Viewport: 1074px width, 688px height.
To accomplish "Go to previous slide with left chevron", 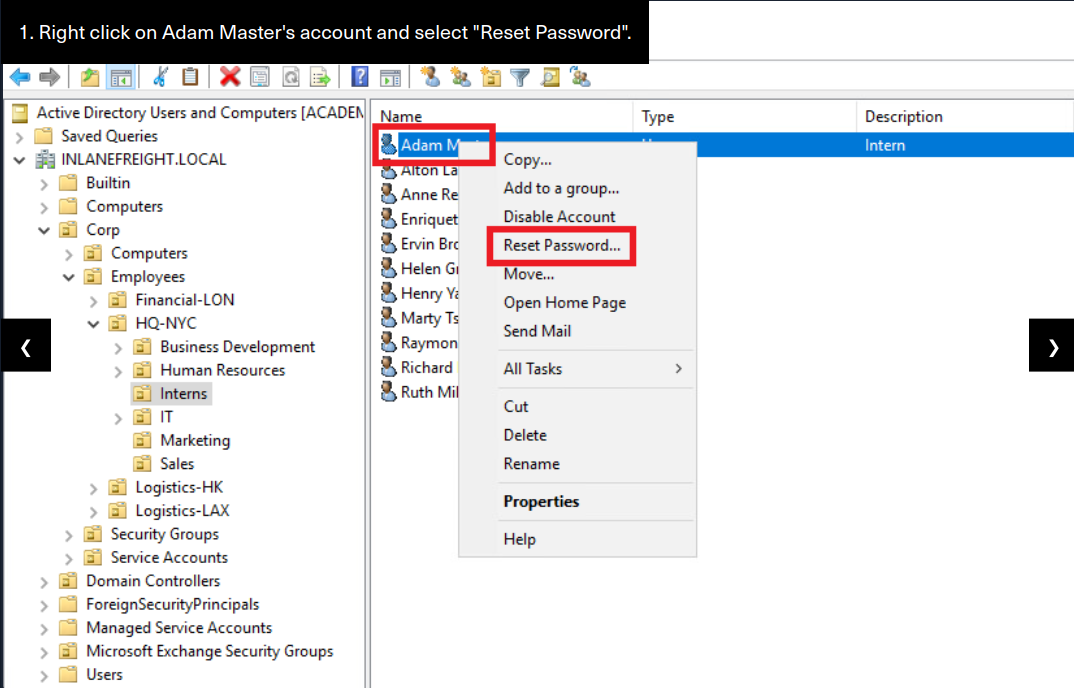I will pyautogui.click(x=26, y=345).
